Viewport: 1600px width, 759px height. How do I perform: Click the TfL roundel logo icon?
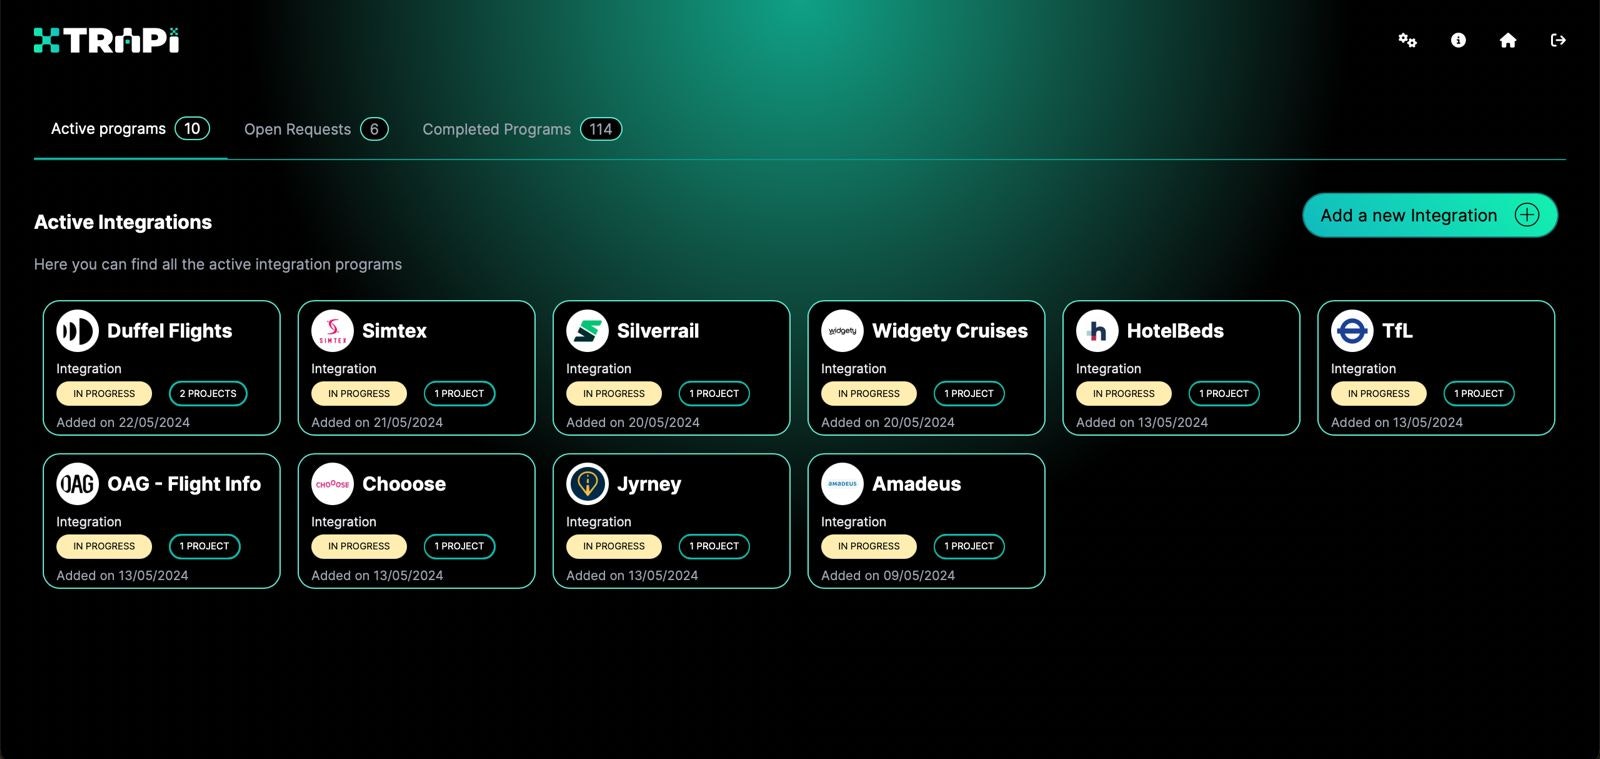pos(1352,331)
